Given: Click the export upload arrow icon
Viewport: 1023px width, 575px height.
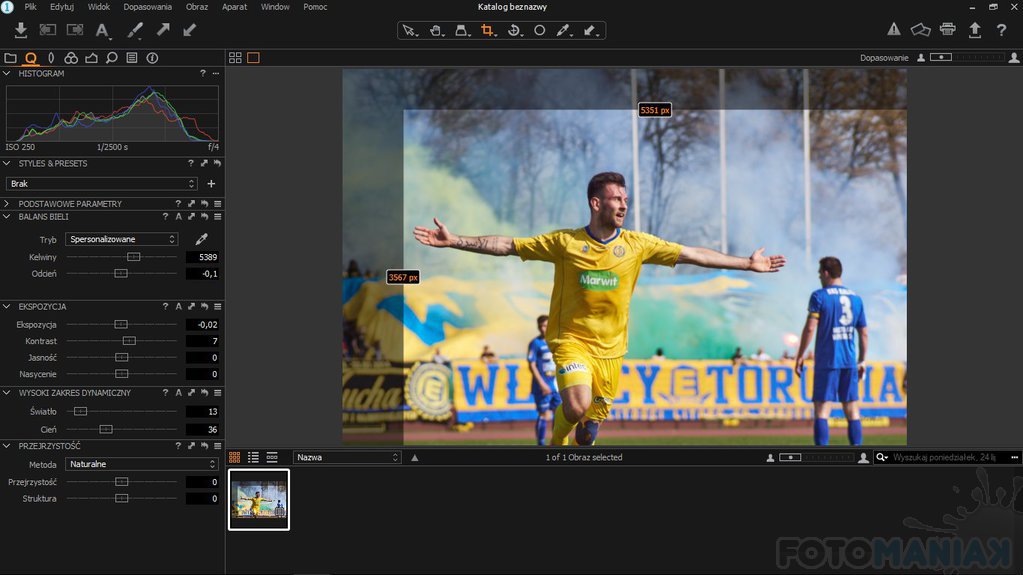Looking at the screenshot, I should pyautogui.click(x=975, y=30).
